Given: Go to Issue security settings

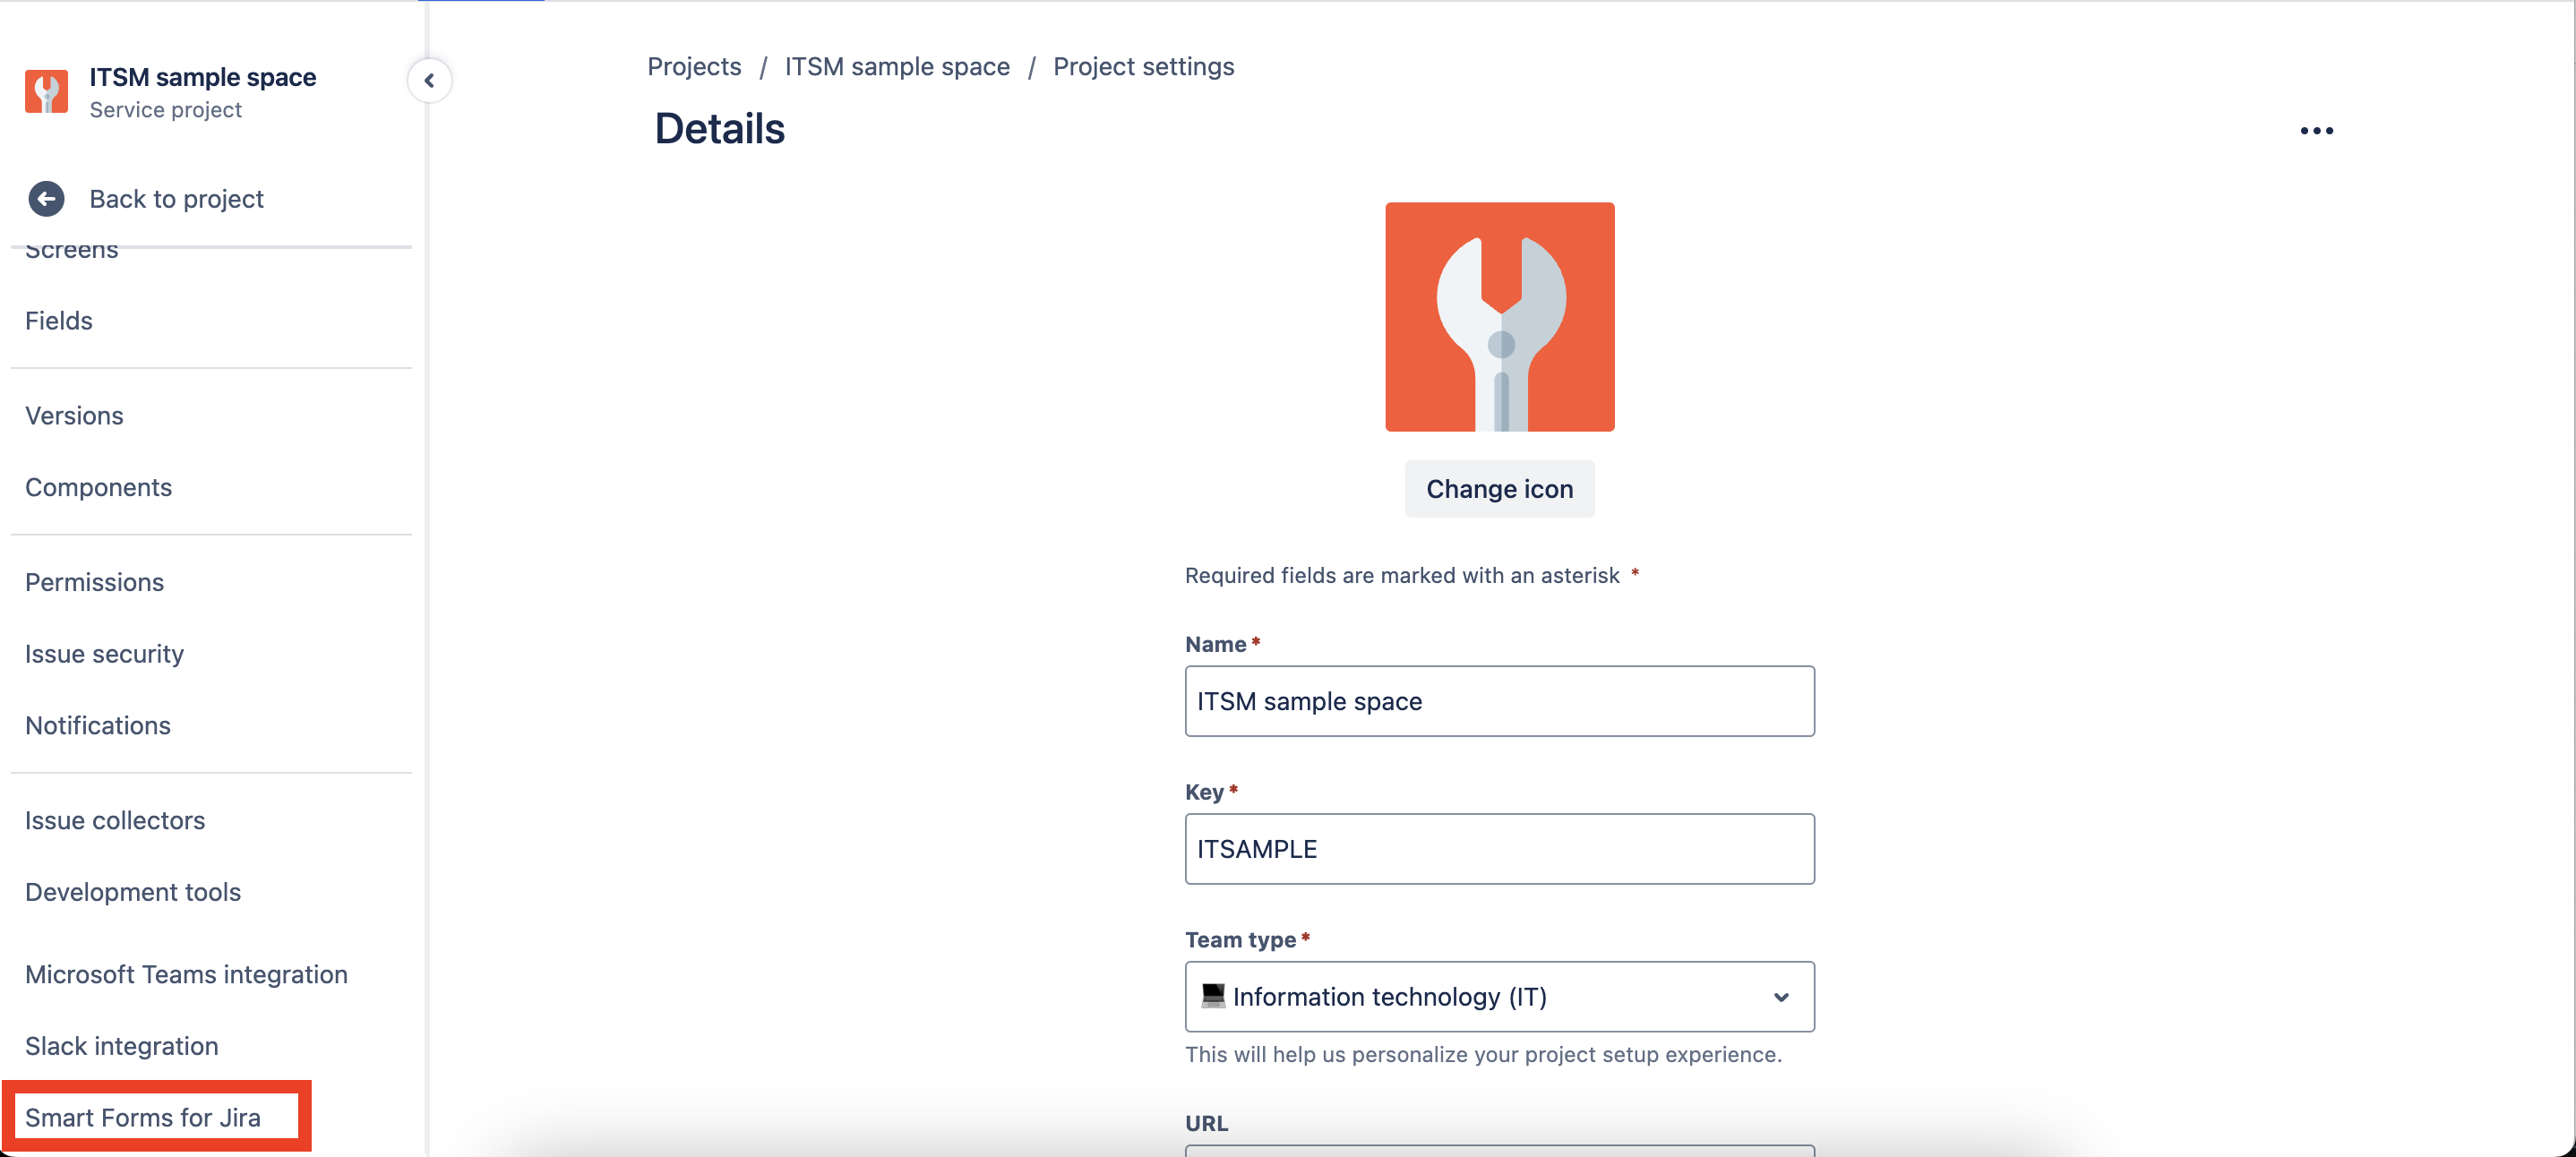Looking at the screenshot, I should pos(104,654).
